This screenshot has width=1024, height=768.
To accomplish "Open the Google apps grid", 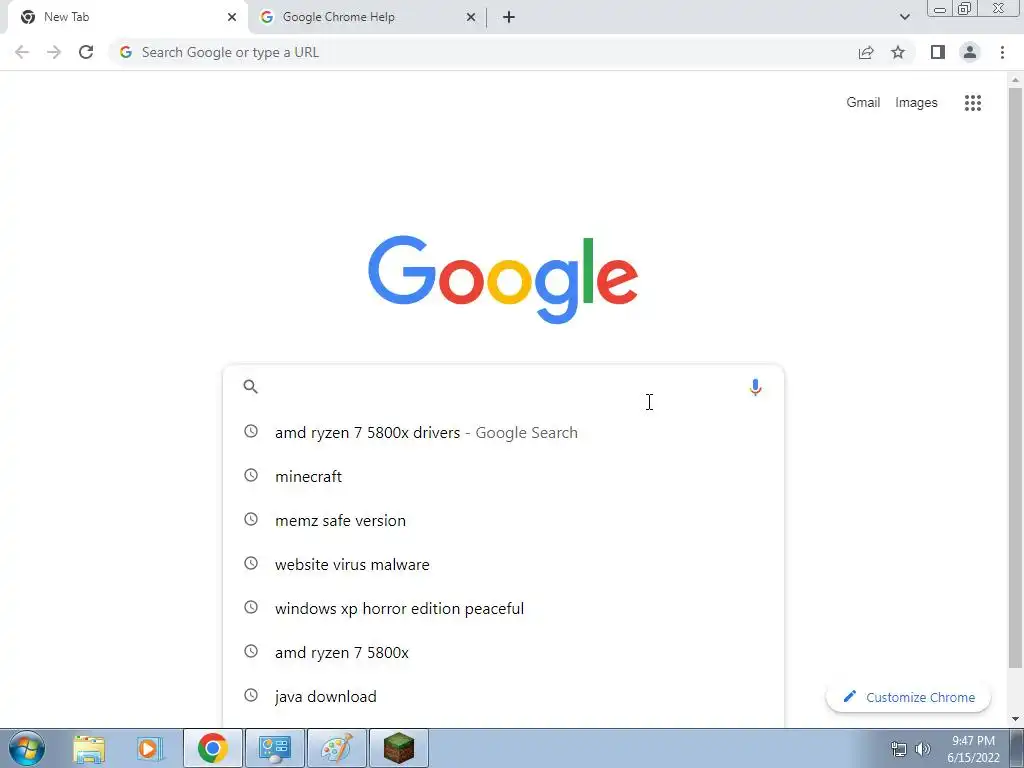I will (972, 103).
